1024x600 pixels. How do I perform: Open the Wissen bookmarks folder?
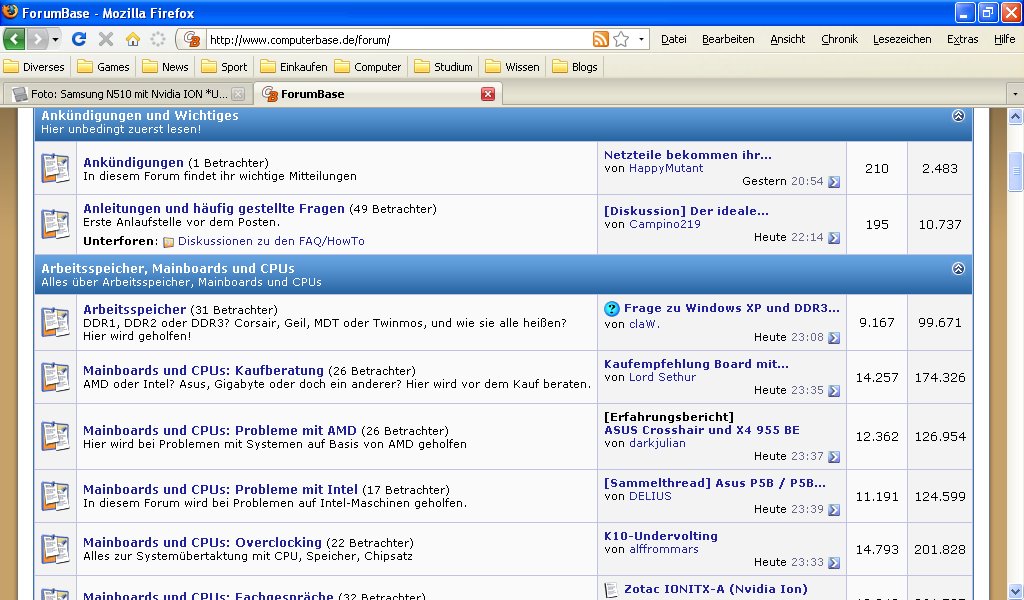tap(513, 67)
